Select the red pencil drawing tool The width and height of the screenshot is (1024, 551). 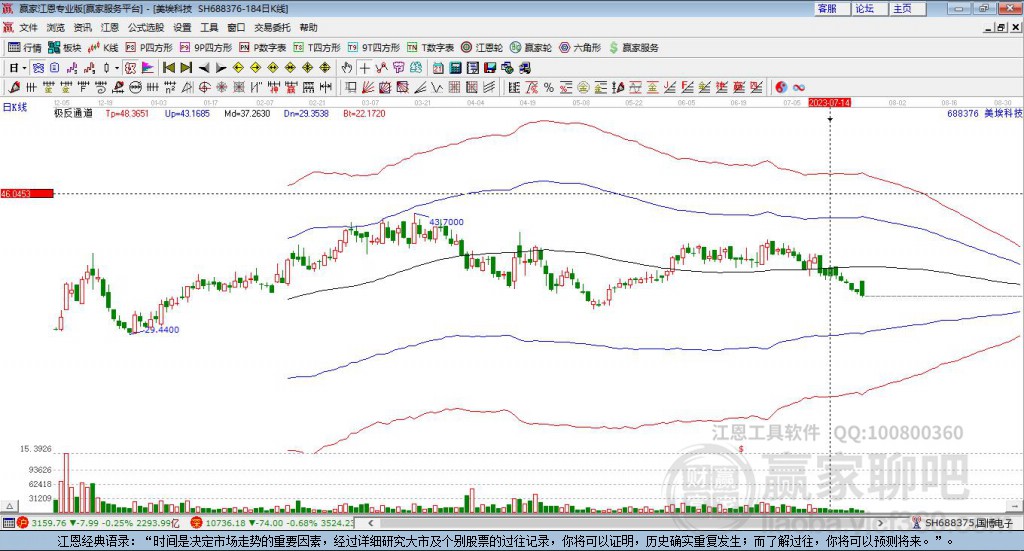pyautogui.click(x=14, y=87)
